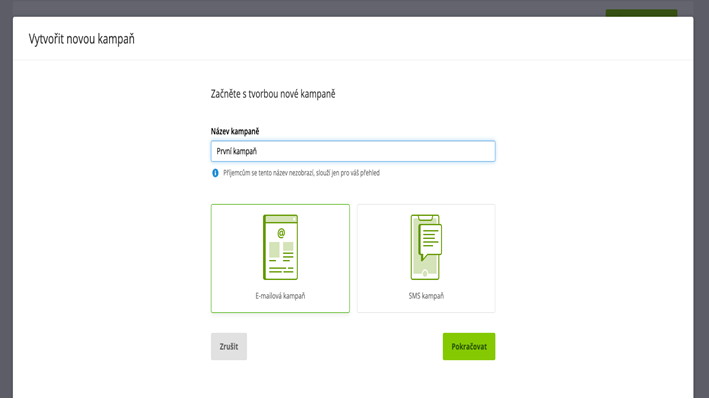Click the "Začněte s tvorbou nové kampaně" heading
The image size is (709, 399).
tap(273, 94)
